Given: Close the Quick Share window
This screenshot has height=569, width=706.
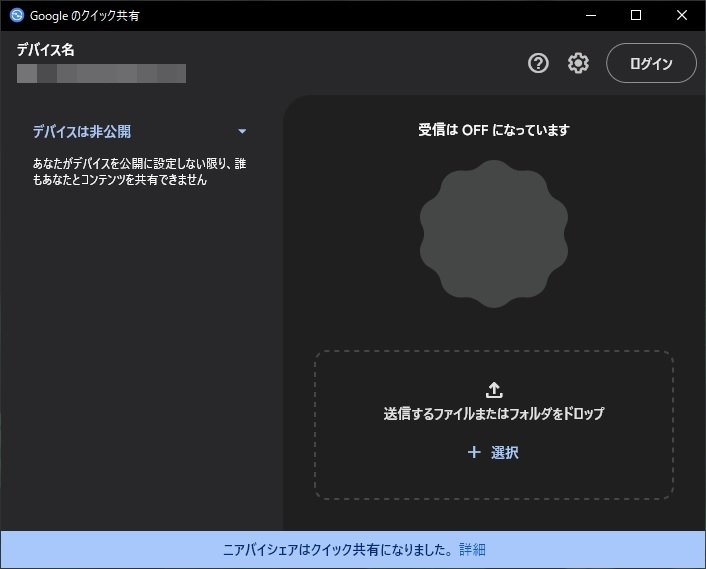Looking at the screenshot, I should tap(682, 15).
